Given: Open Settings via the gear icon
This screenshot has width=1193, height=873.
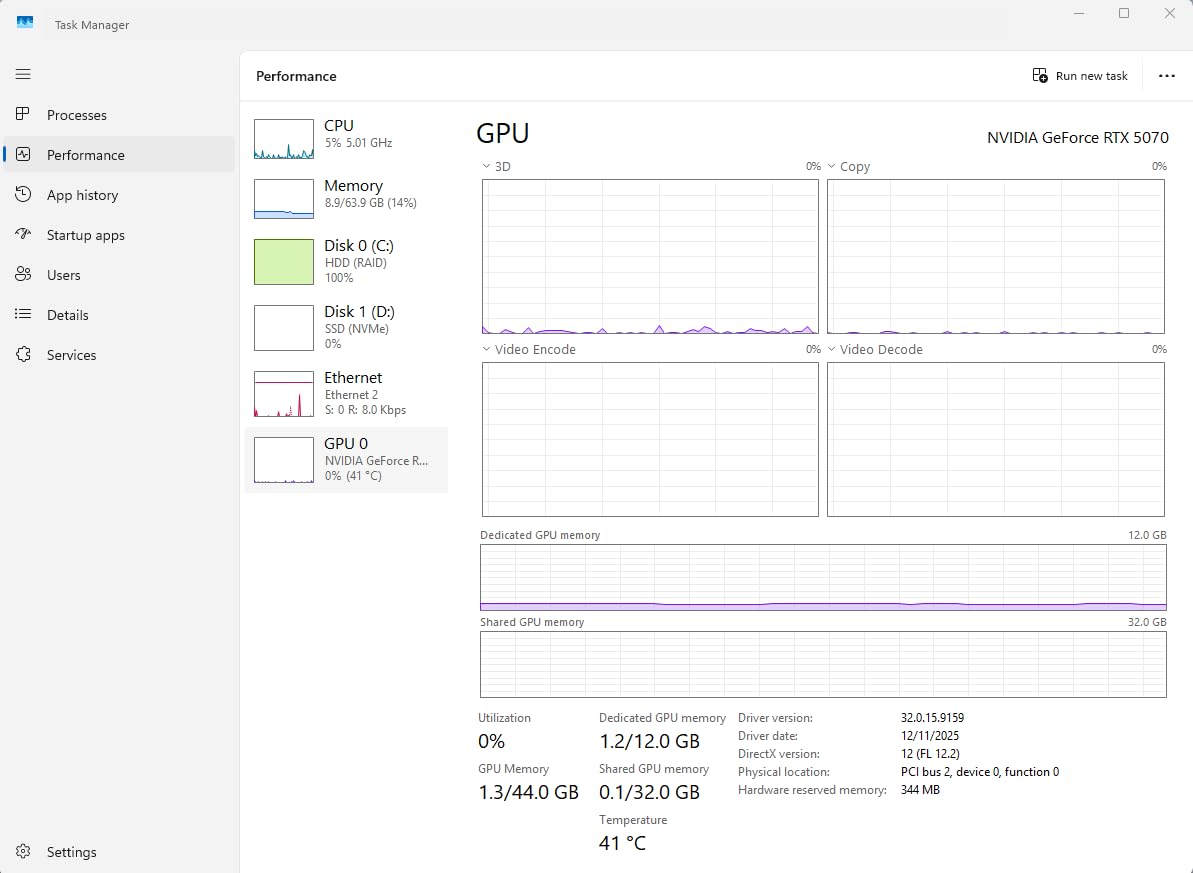Looking at the screenshot, I should click(x=23, y=852).
